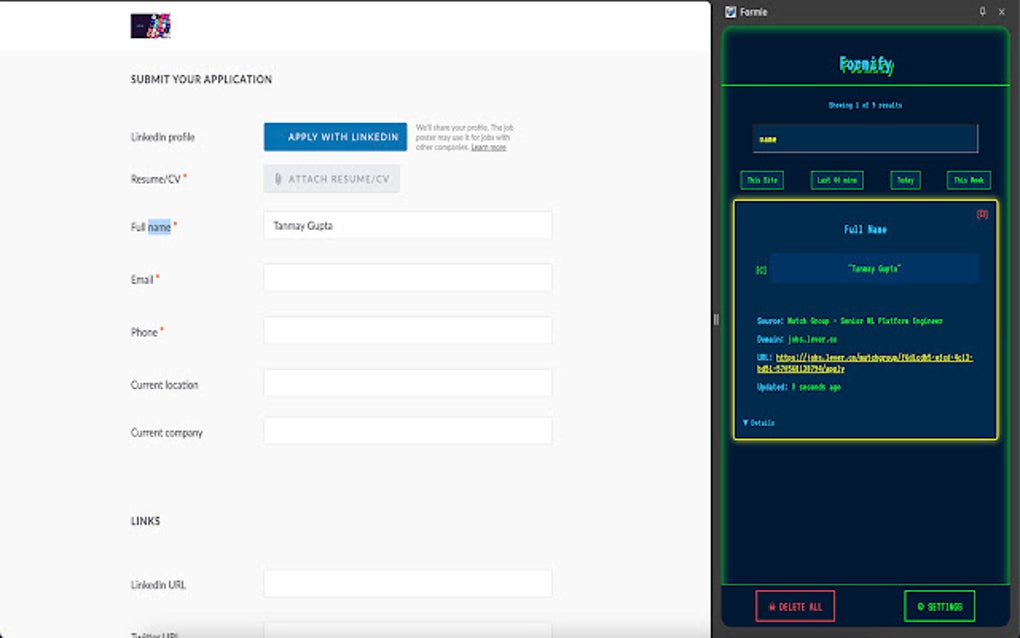The height and width of the screenshot is (638, 1020).
Task: Open the Learn more link
Action: [489, 148]
